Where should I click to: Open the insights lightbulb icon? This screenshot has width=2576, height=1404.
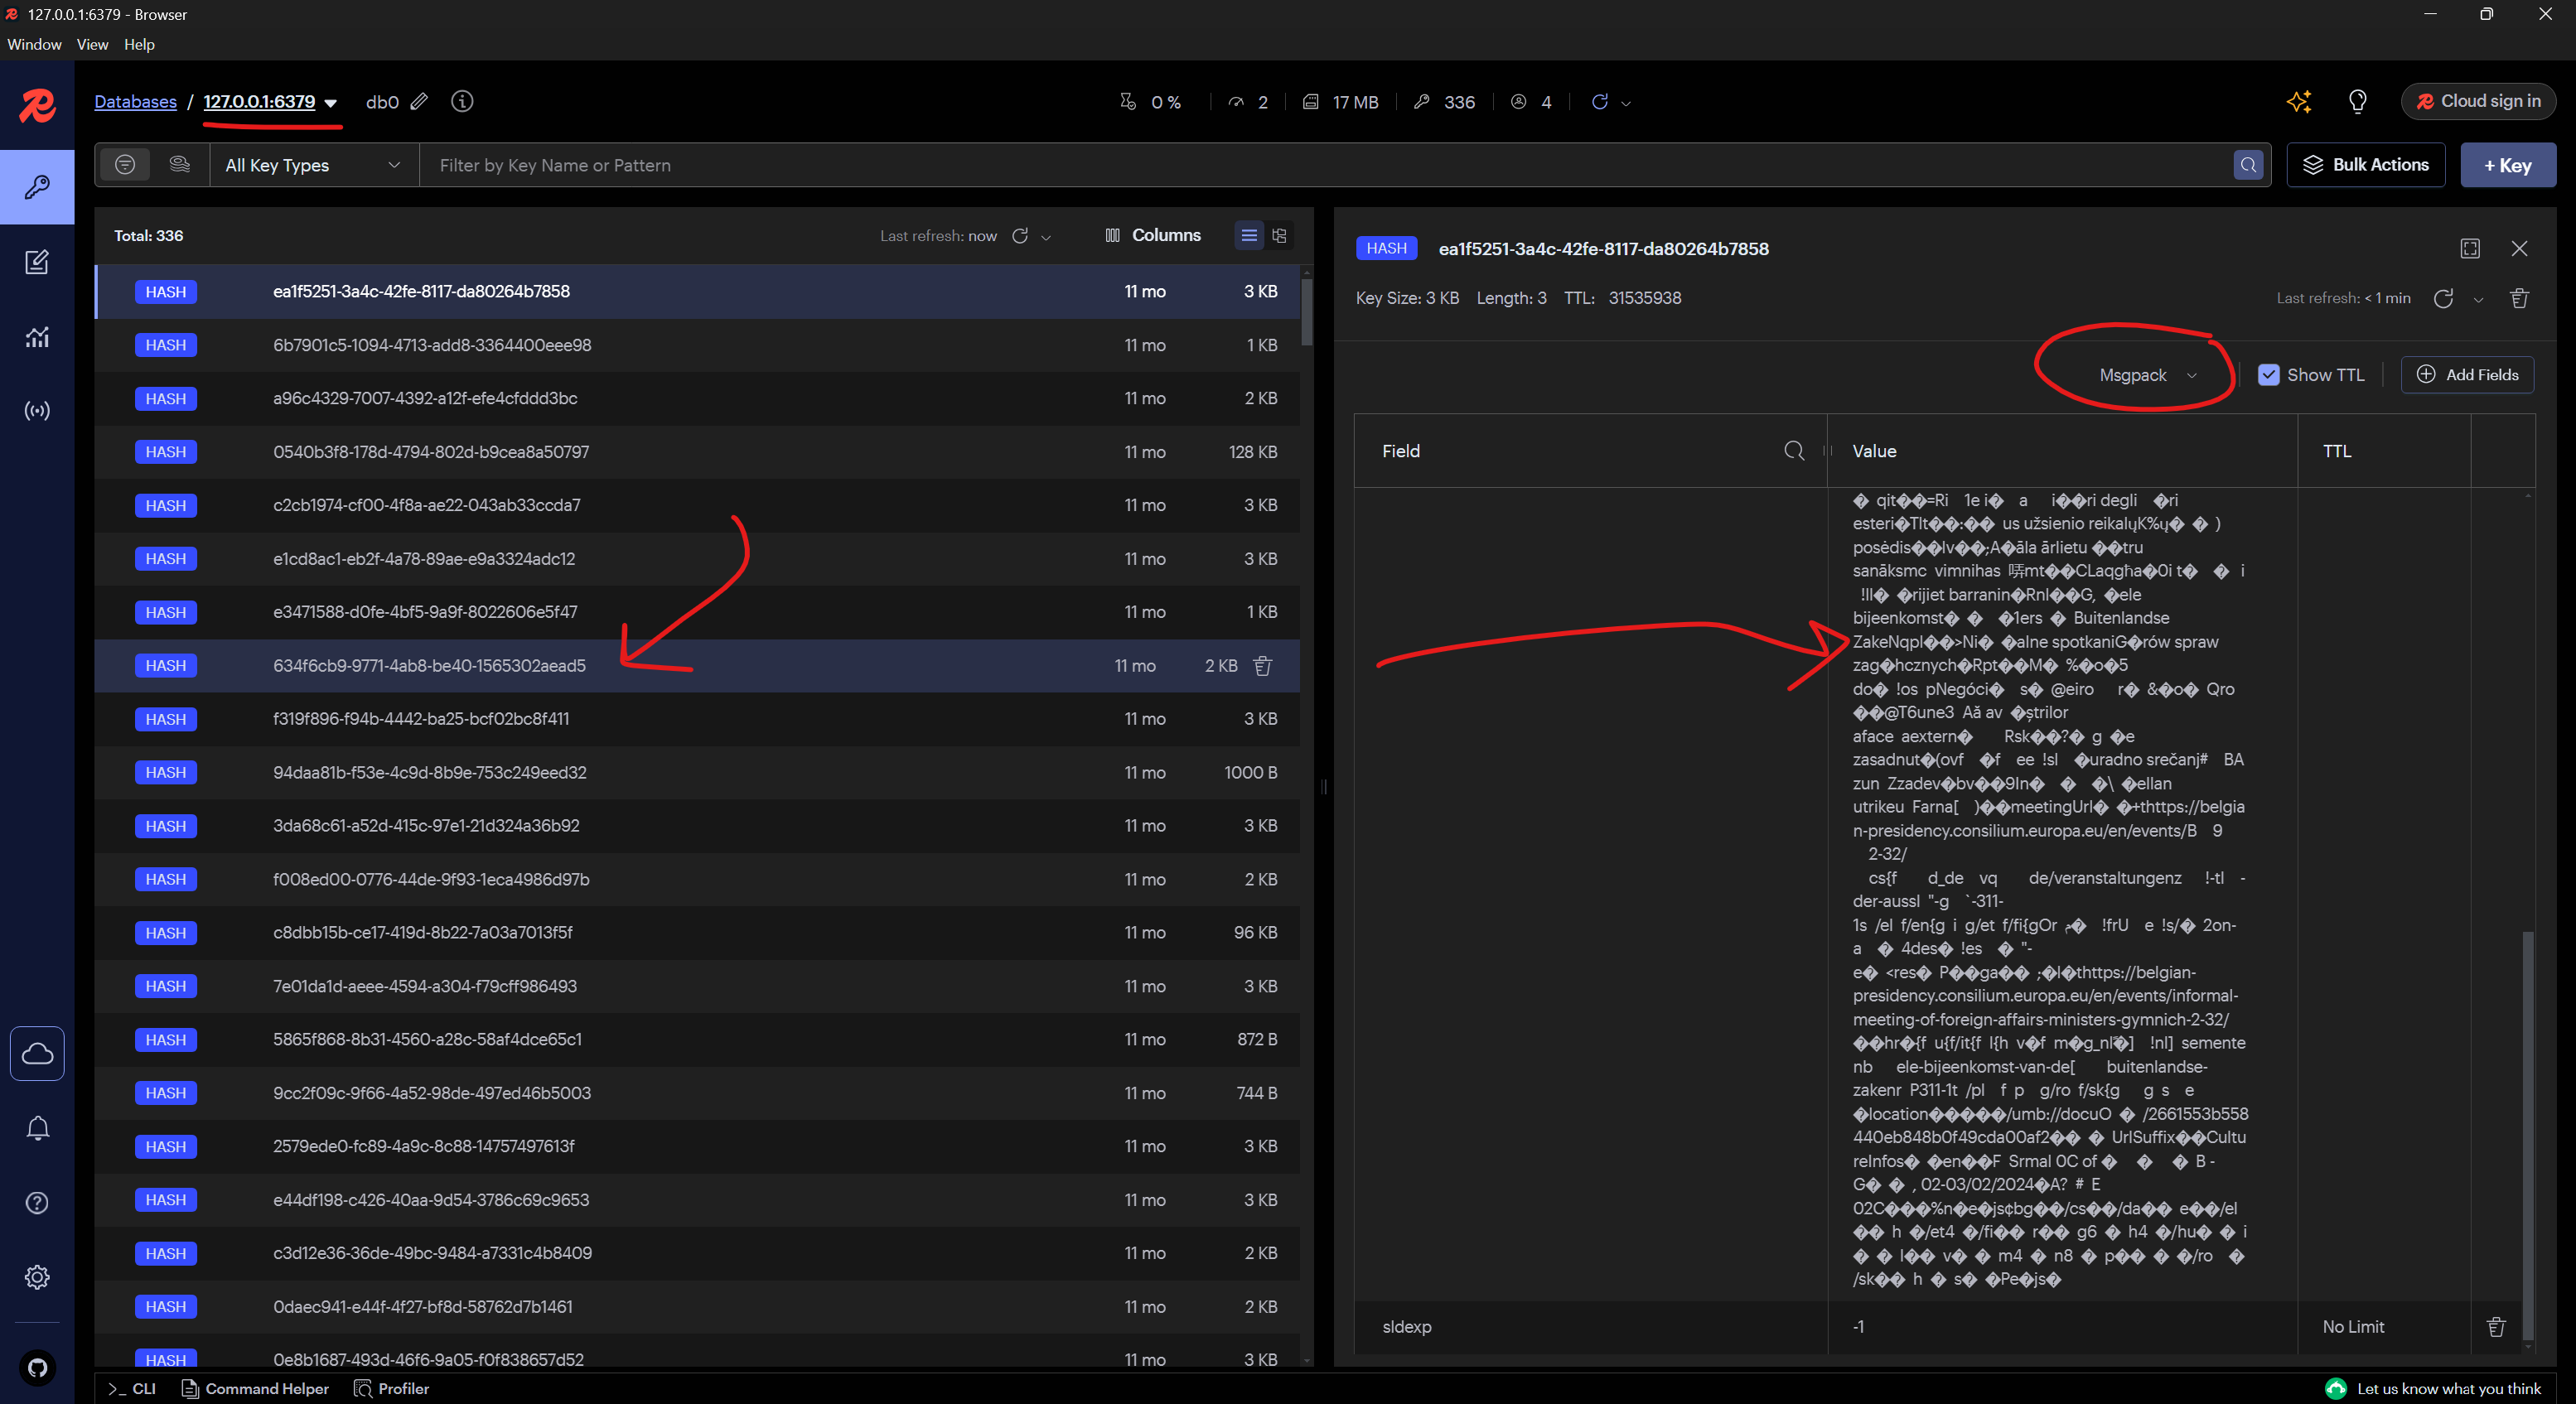[x=2357, y=102]
